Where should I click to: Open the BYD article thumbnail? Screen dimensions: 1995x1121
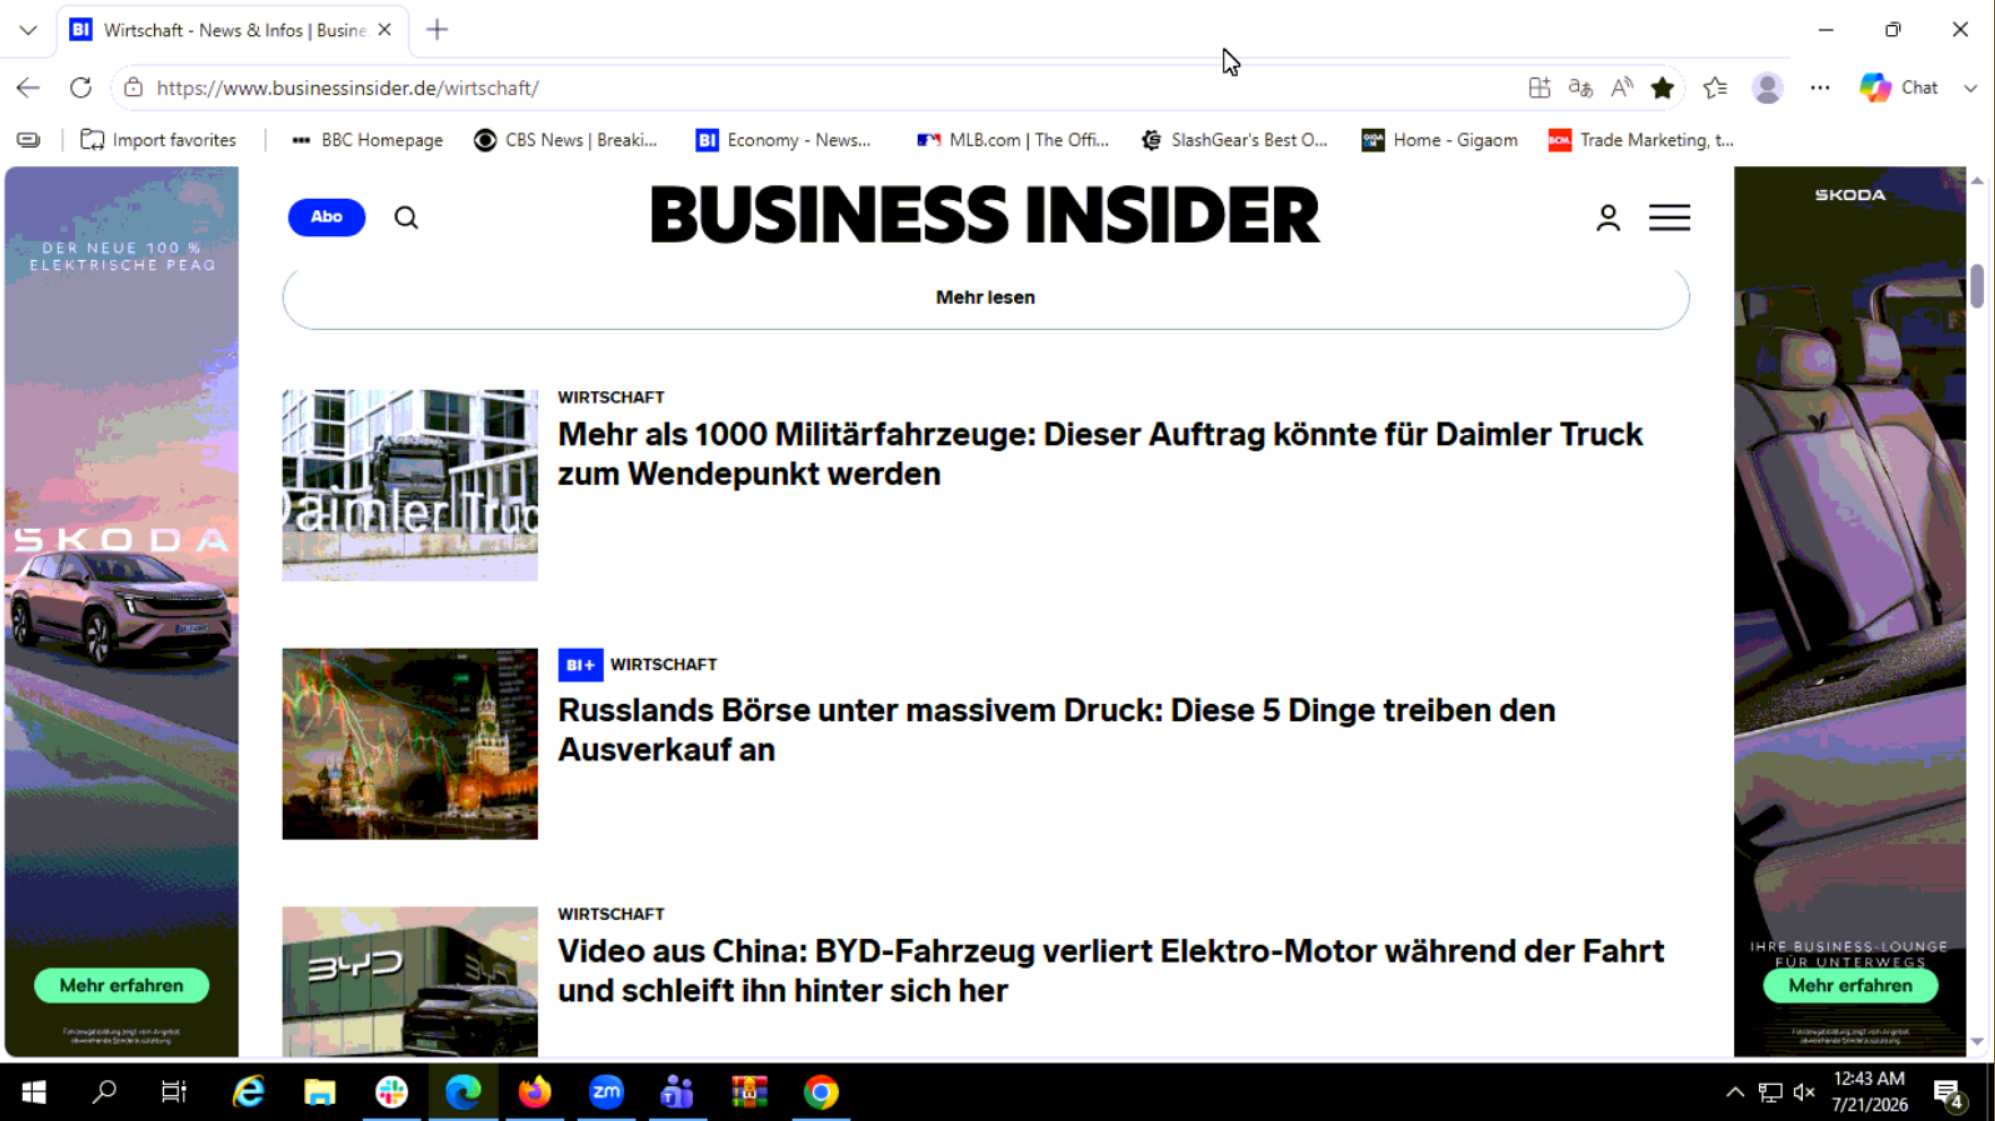click(x=410, y=982)
